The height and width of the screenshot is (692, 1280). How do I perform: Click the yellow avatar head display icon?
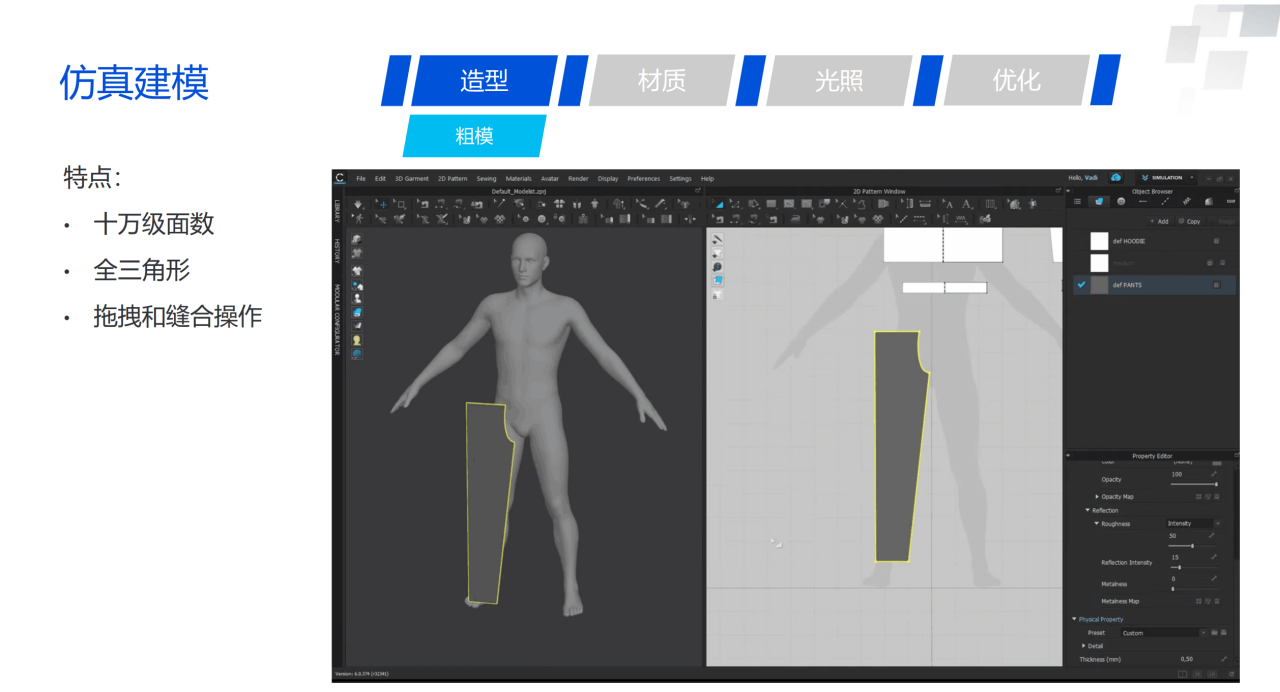(x=357, y=340)
